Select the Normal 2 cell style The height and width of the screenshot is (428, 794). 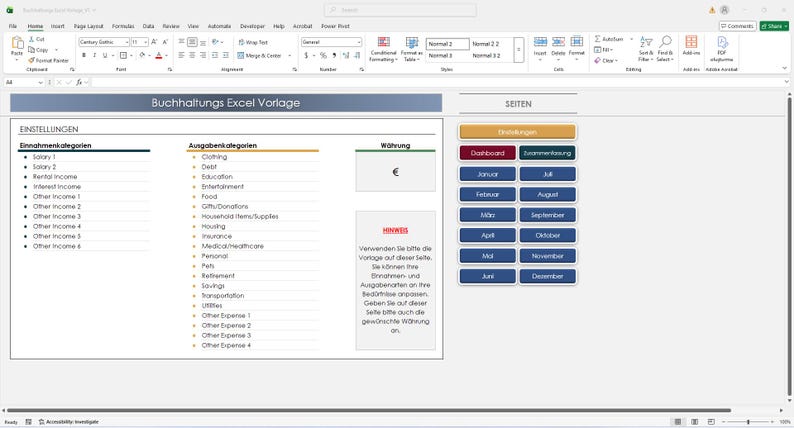tap(448, 44)
